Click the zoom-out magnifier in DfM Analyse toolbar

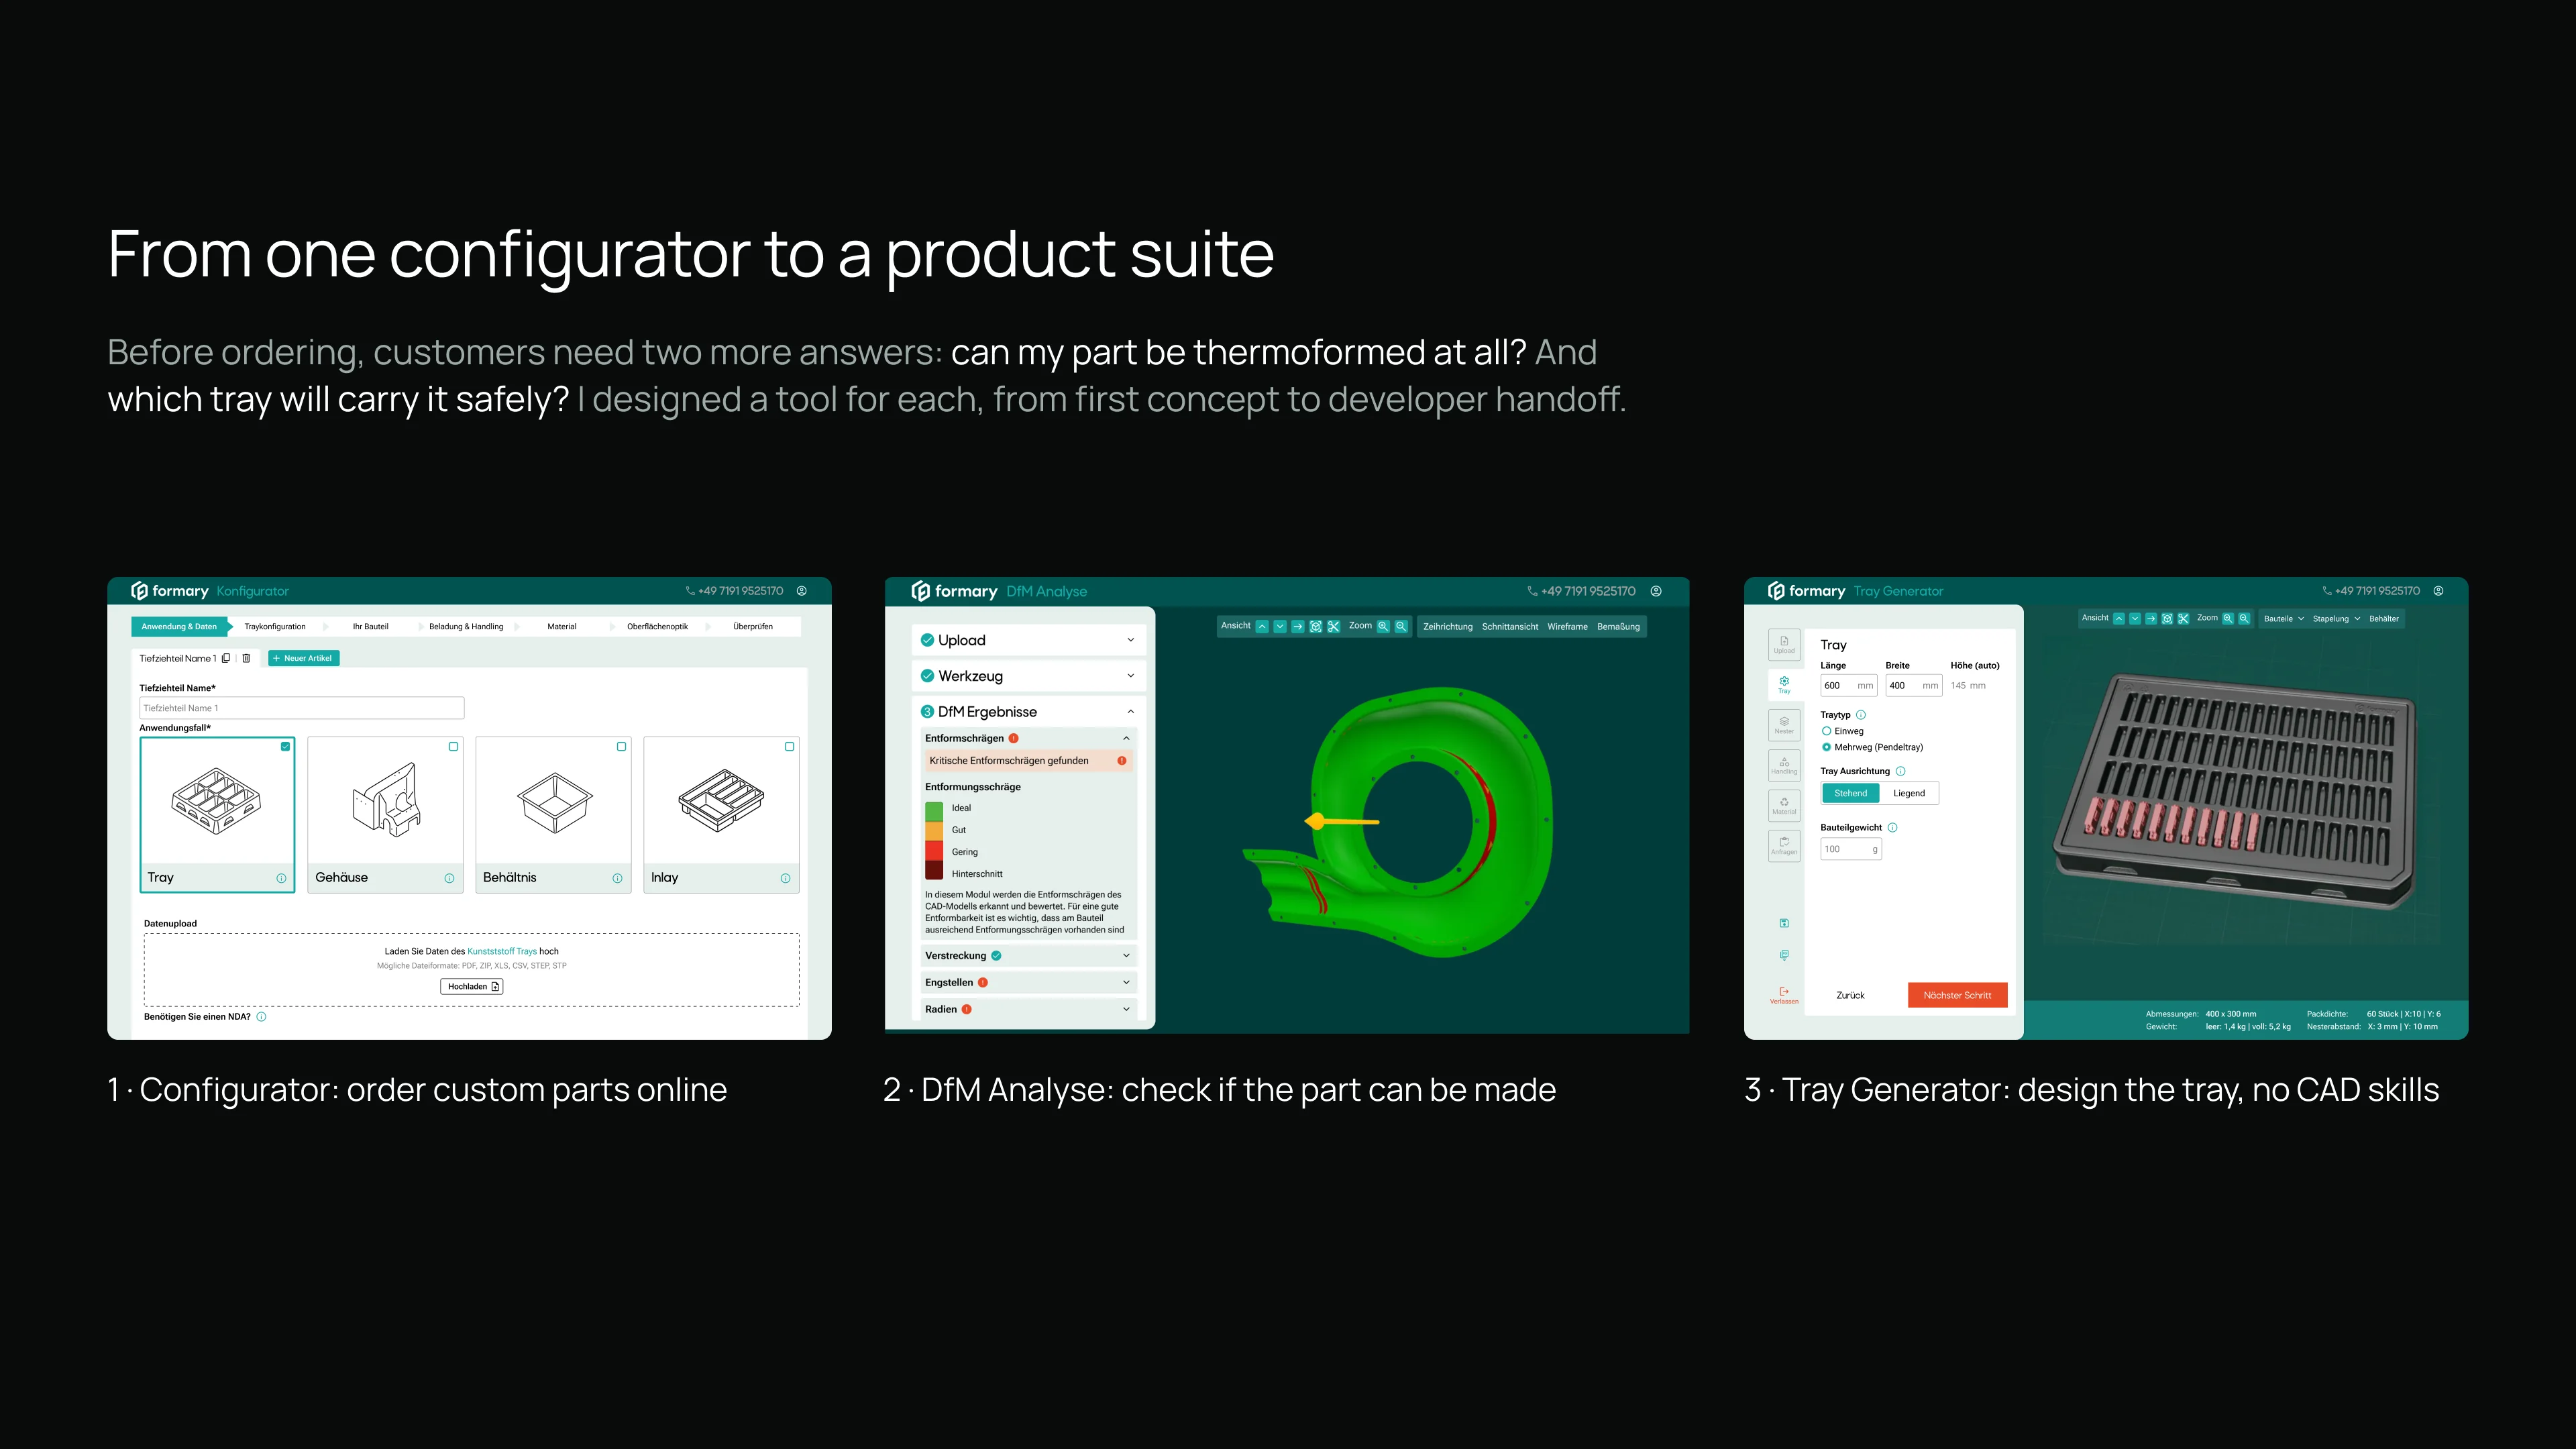(1401, 626)
